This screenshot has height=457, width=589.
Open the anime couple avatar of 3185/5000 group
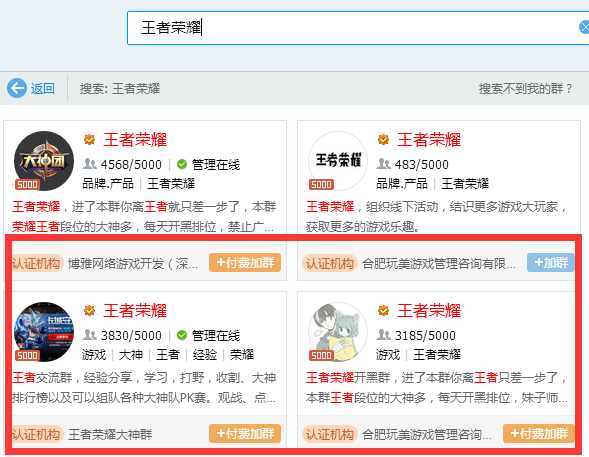coord(338,332)
